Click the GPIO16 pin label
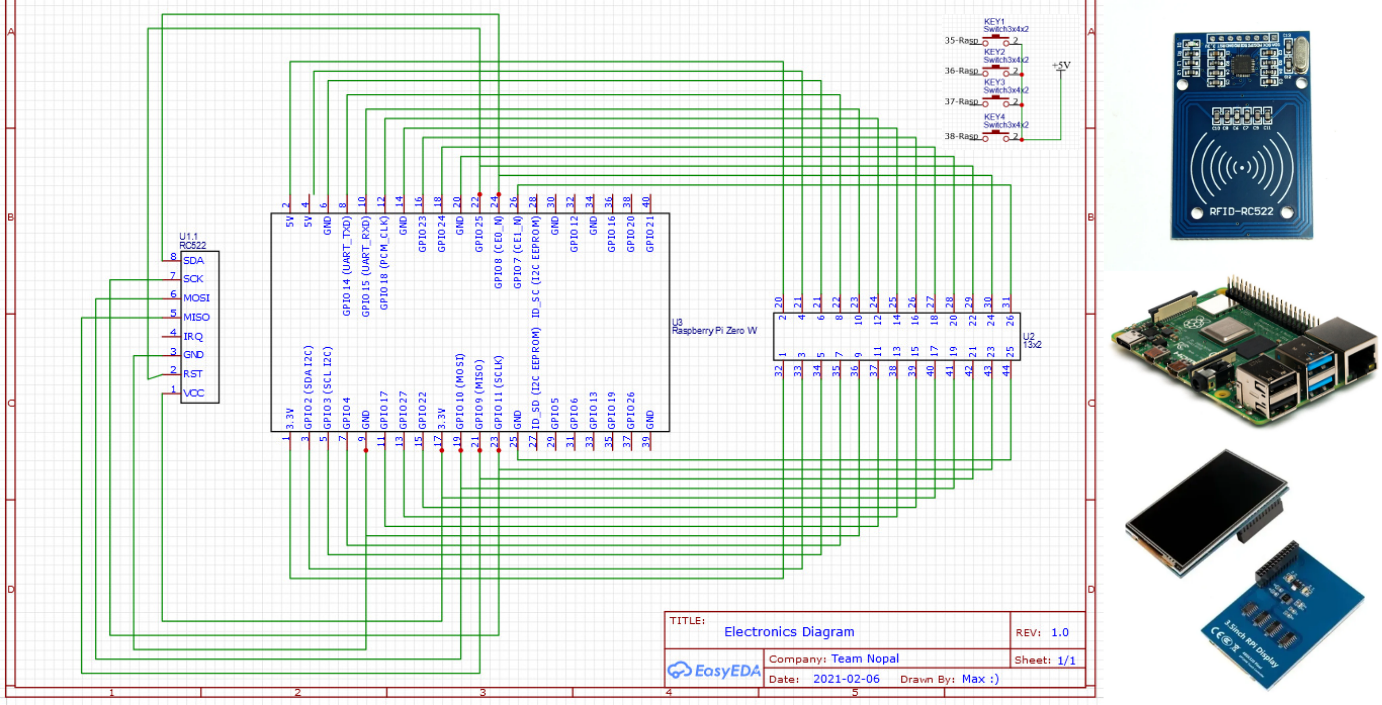1382x705 pixels. [612, 233]
